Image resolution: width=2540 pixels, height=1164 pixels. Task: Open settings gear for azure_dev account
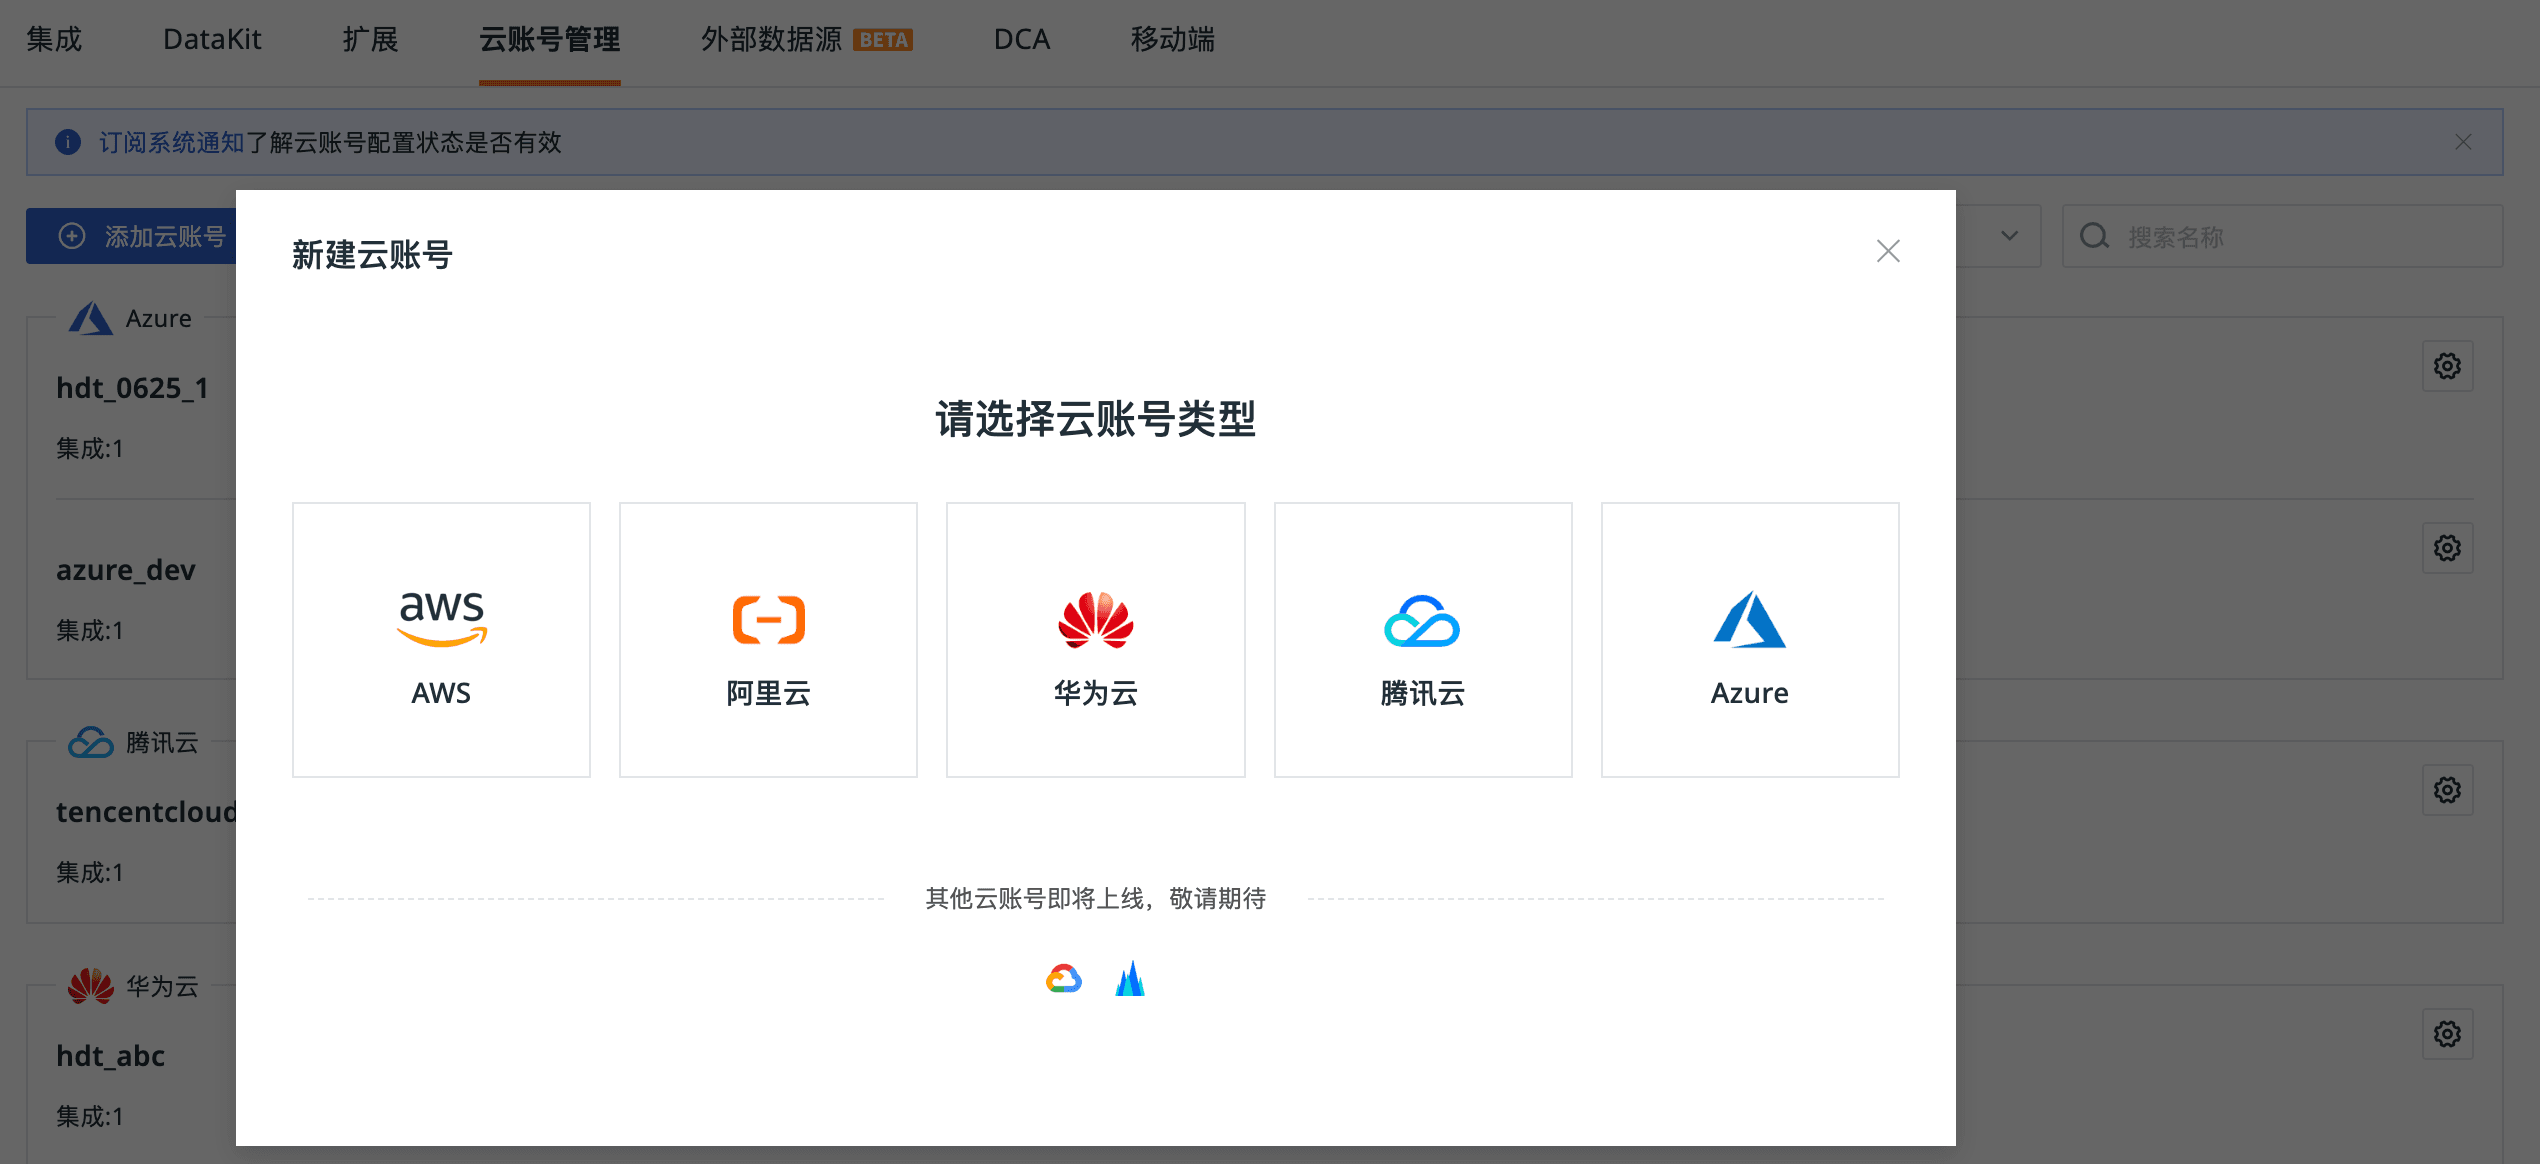2447,548
